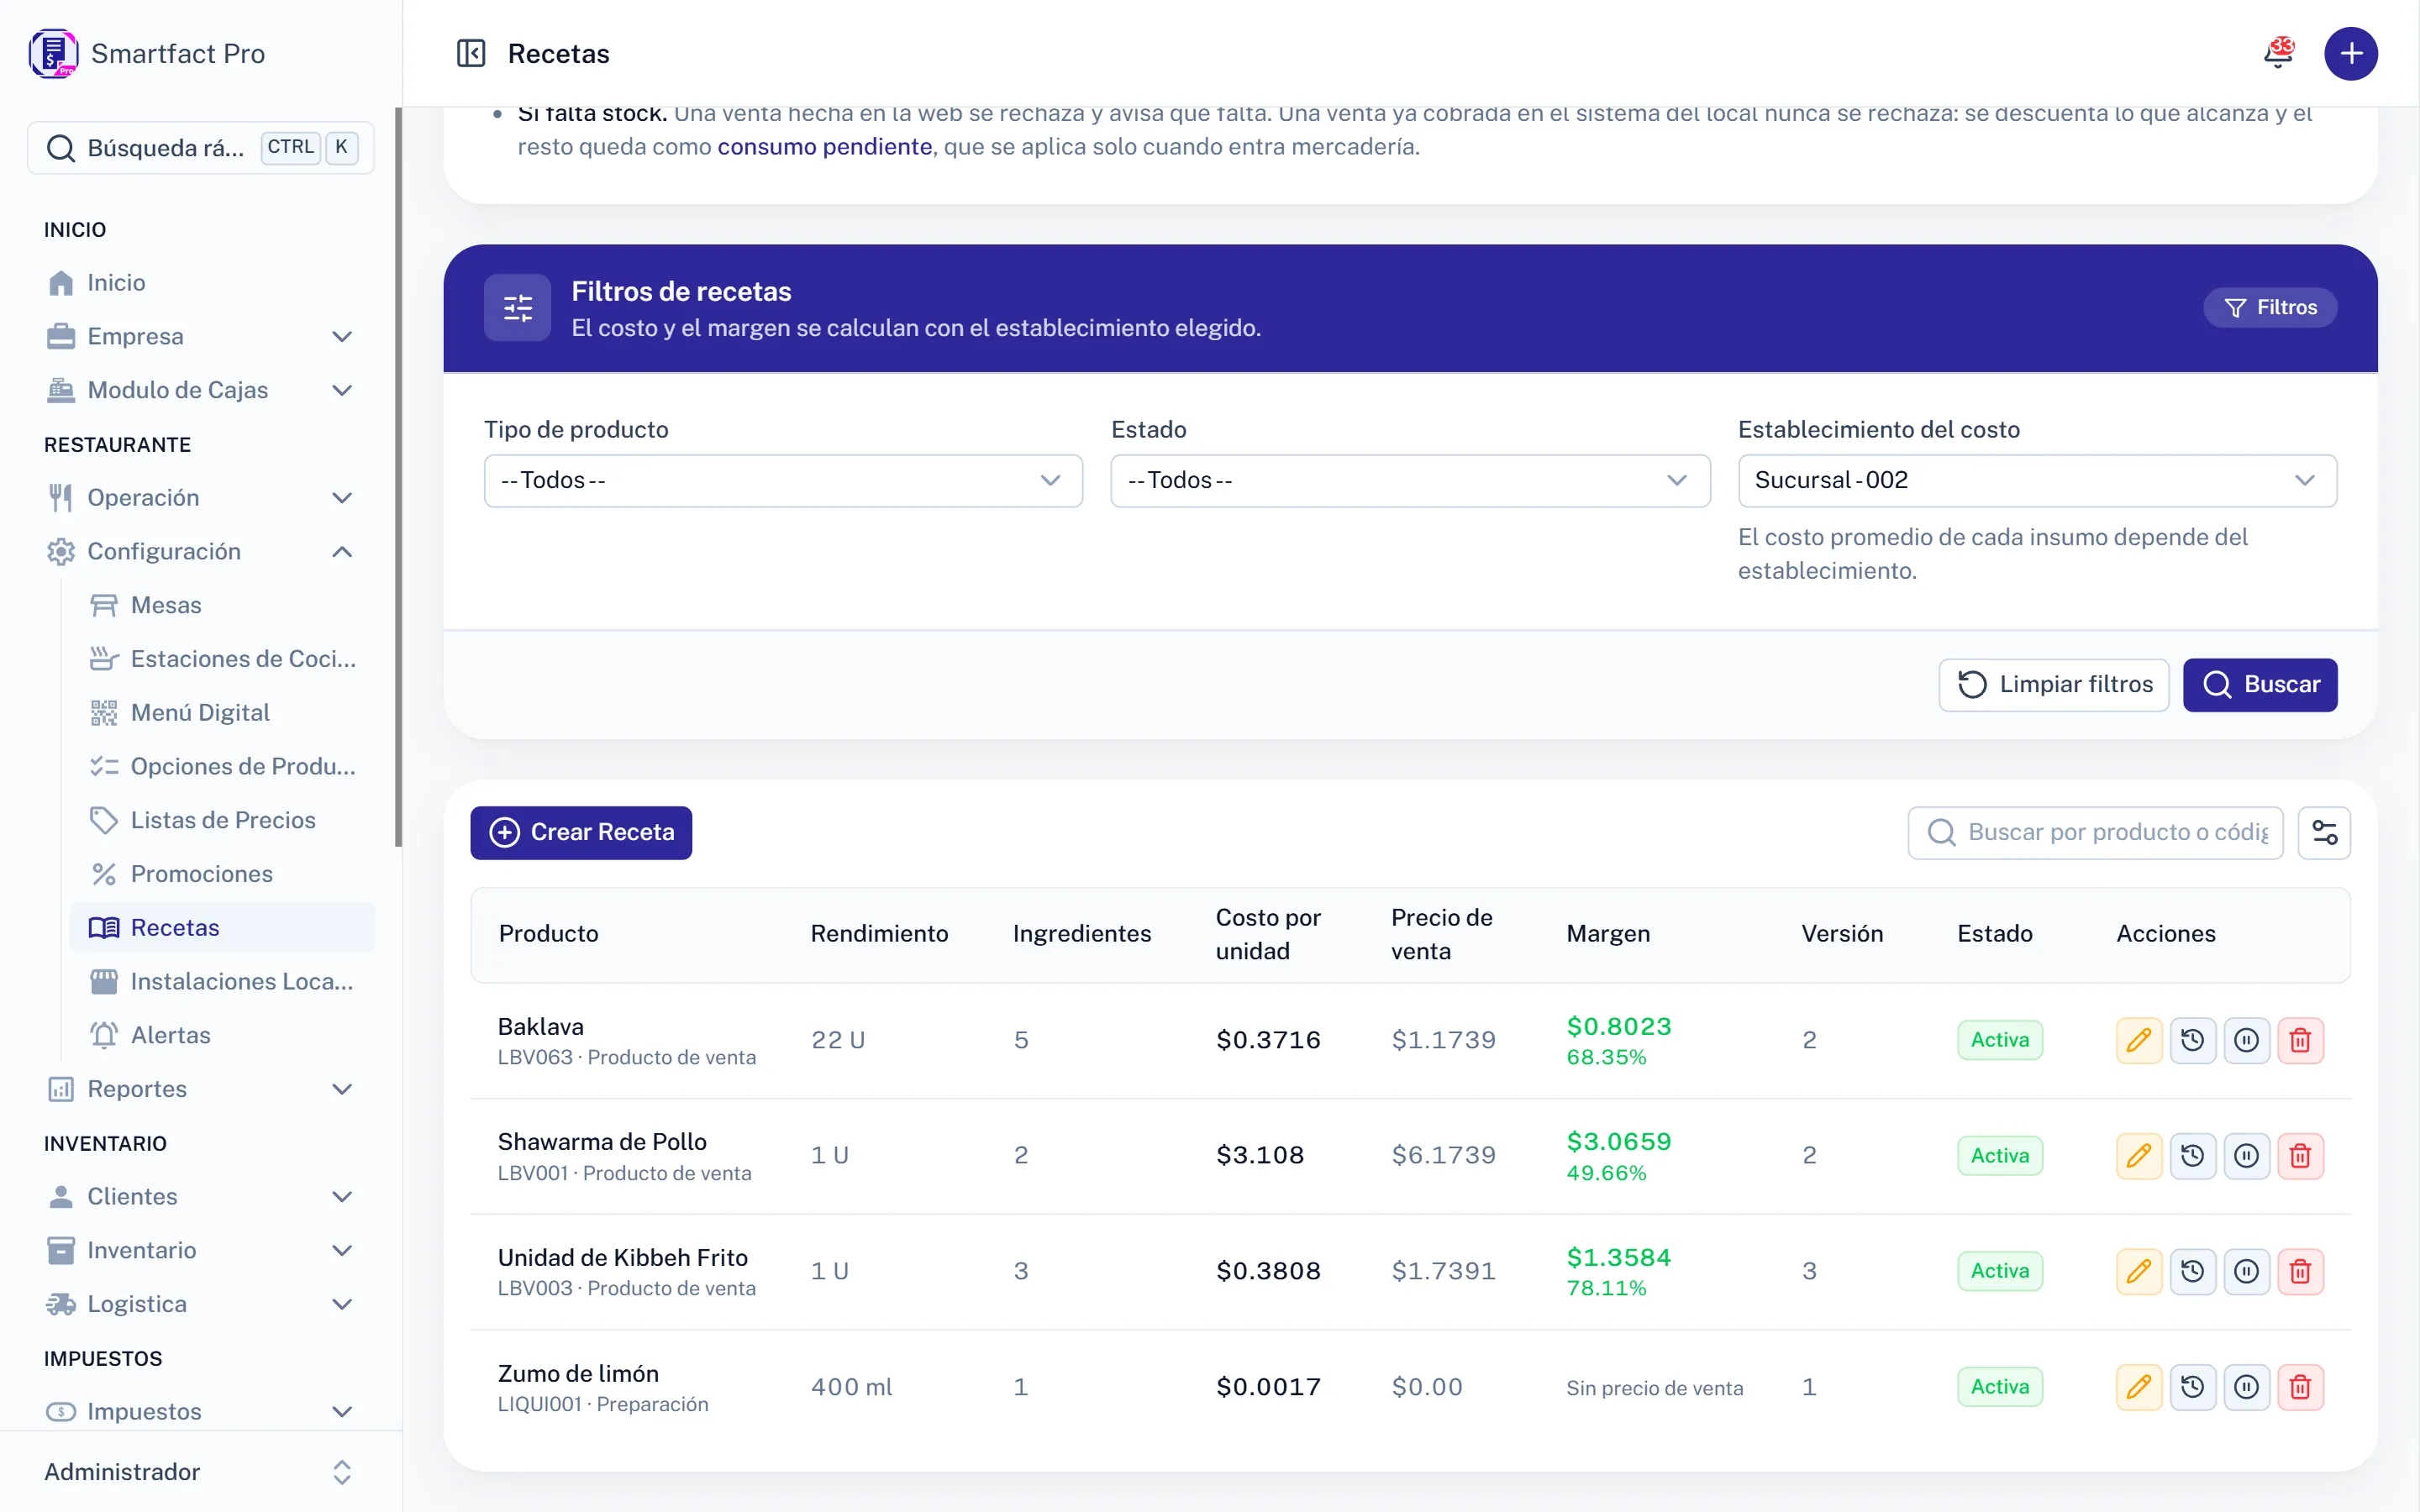Click Limpiar filtros button

coord(2054,684)
